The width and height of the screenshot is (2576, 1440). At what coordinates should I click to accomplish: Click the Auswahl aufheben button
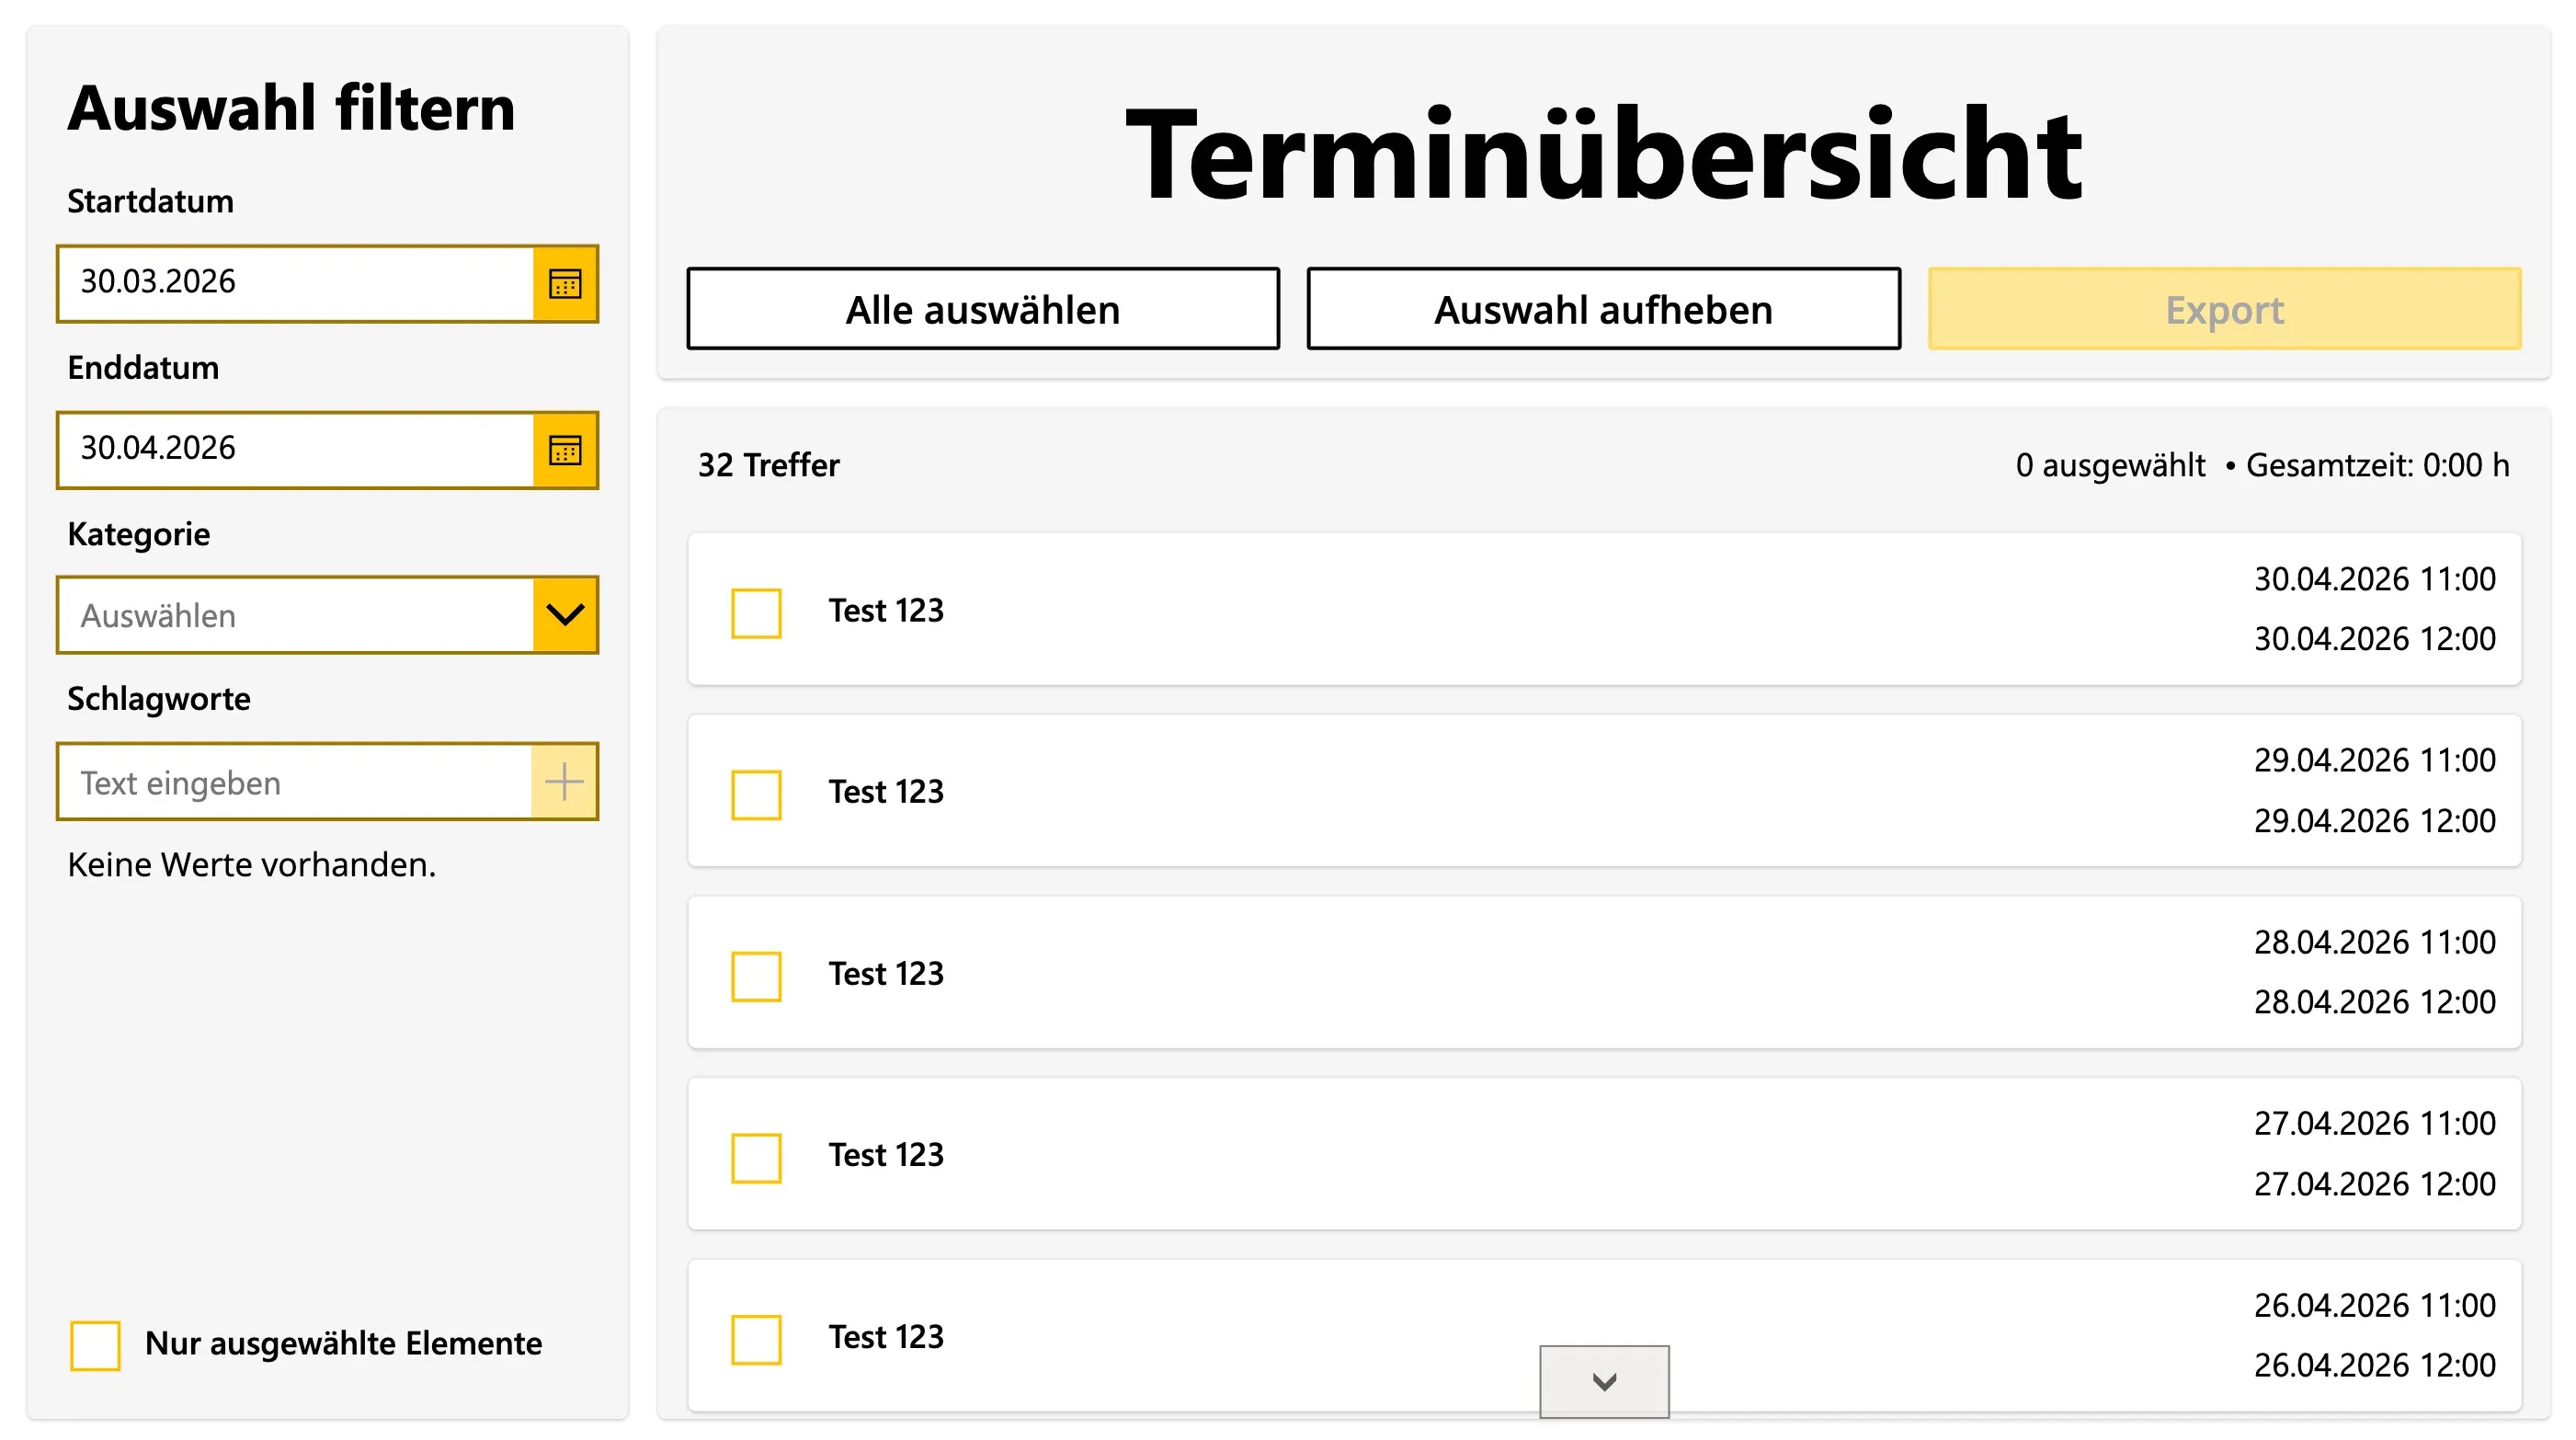click(x=1604, y=309)
